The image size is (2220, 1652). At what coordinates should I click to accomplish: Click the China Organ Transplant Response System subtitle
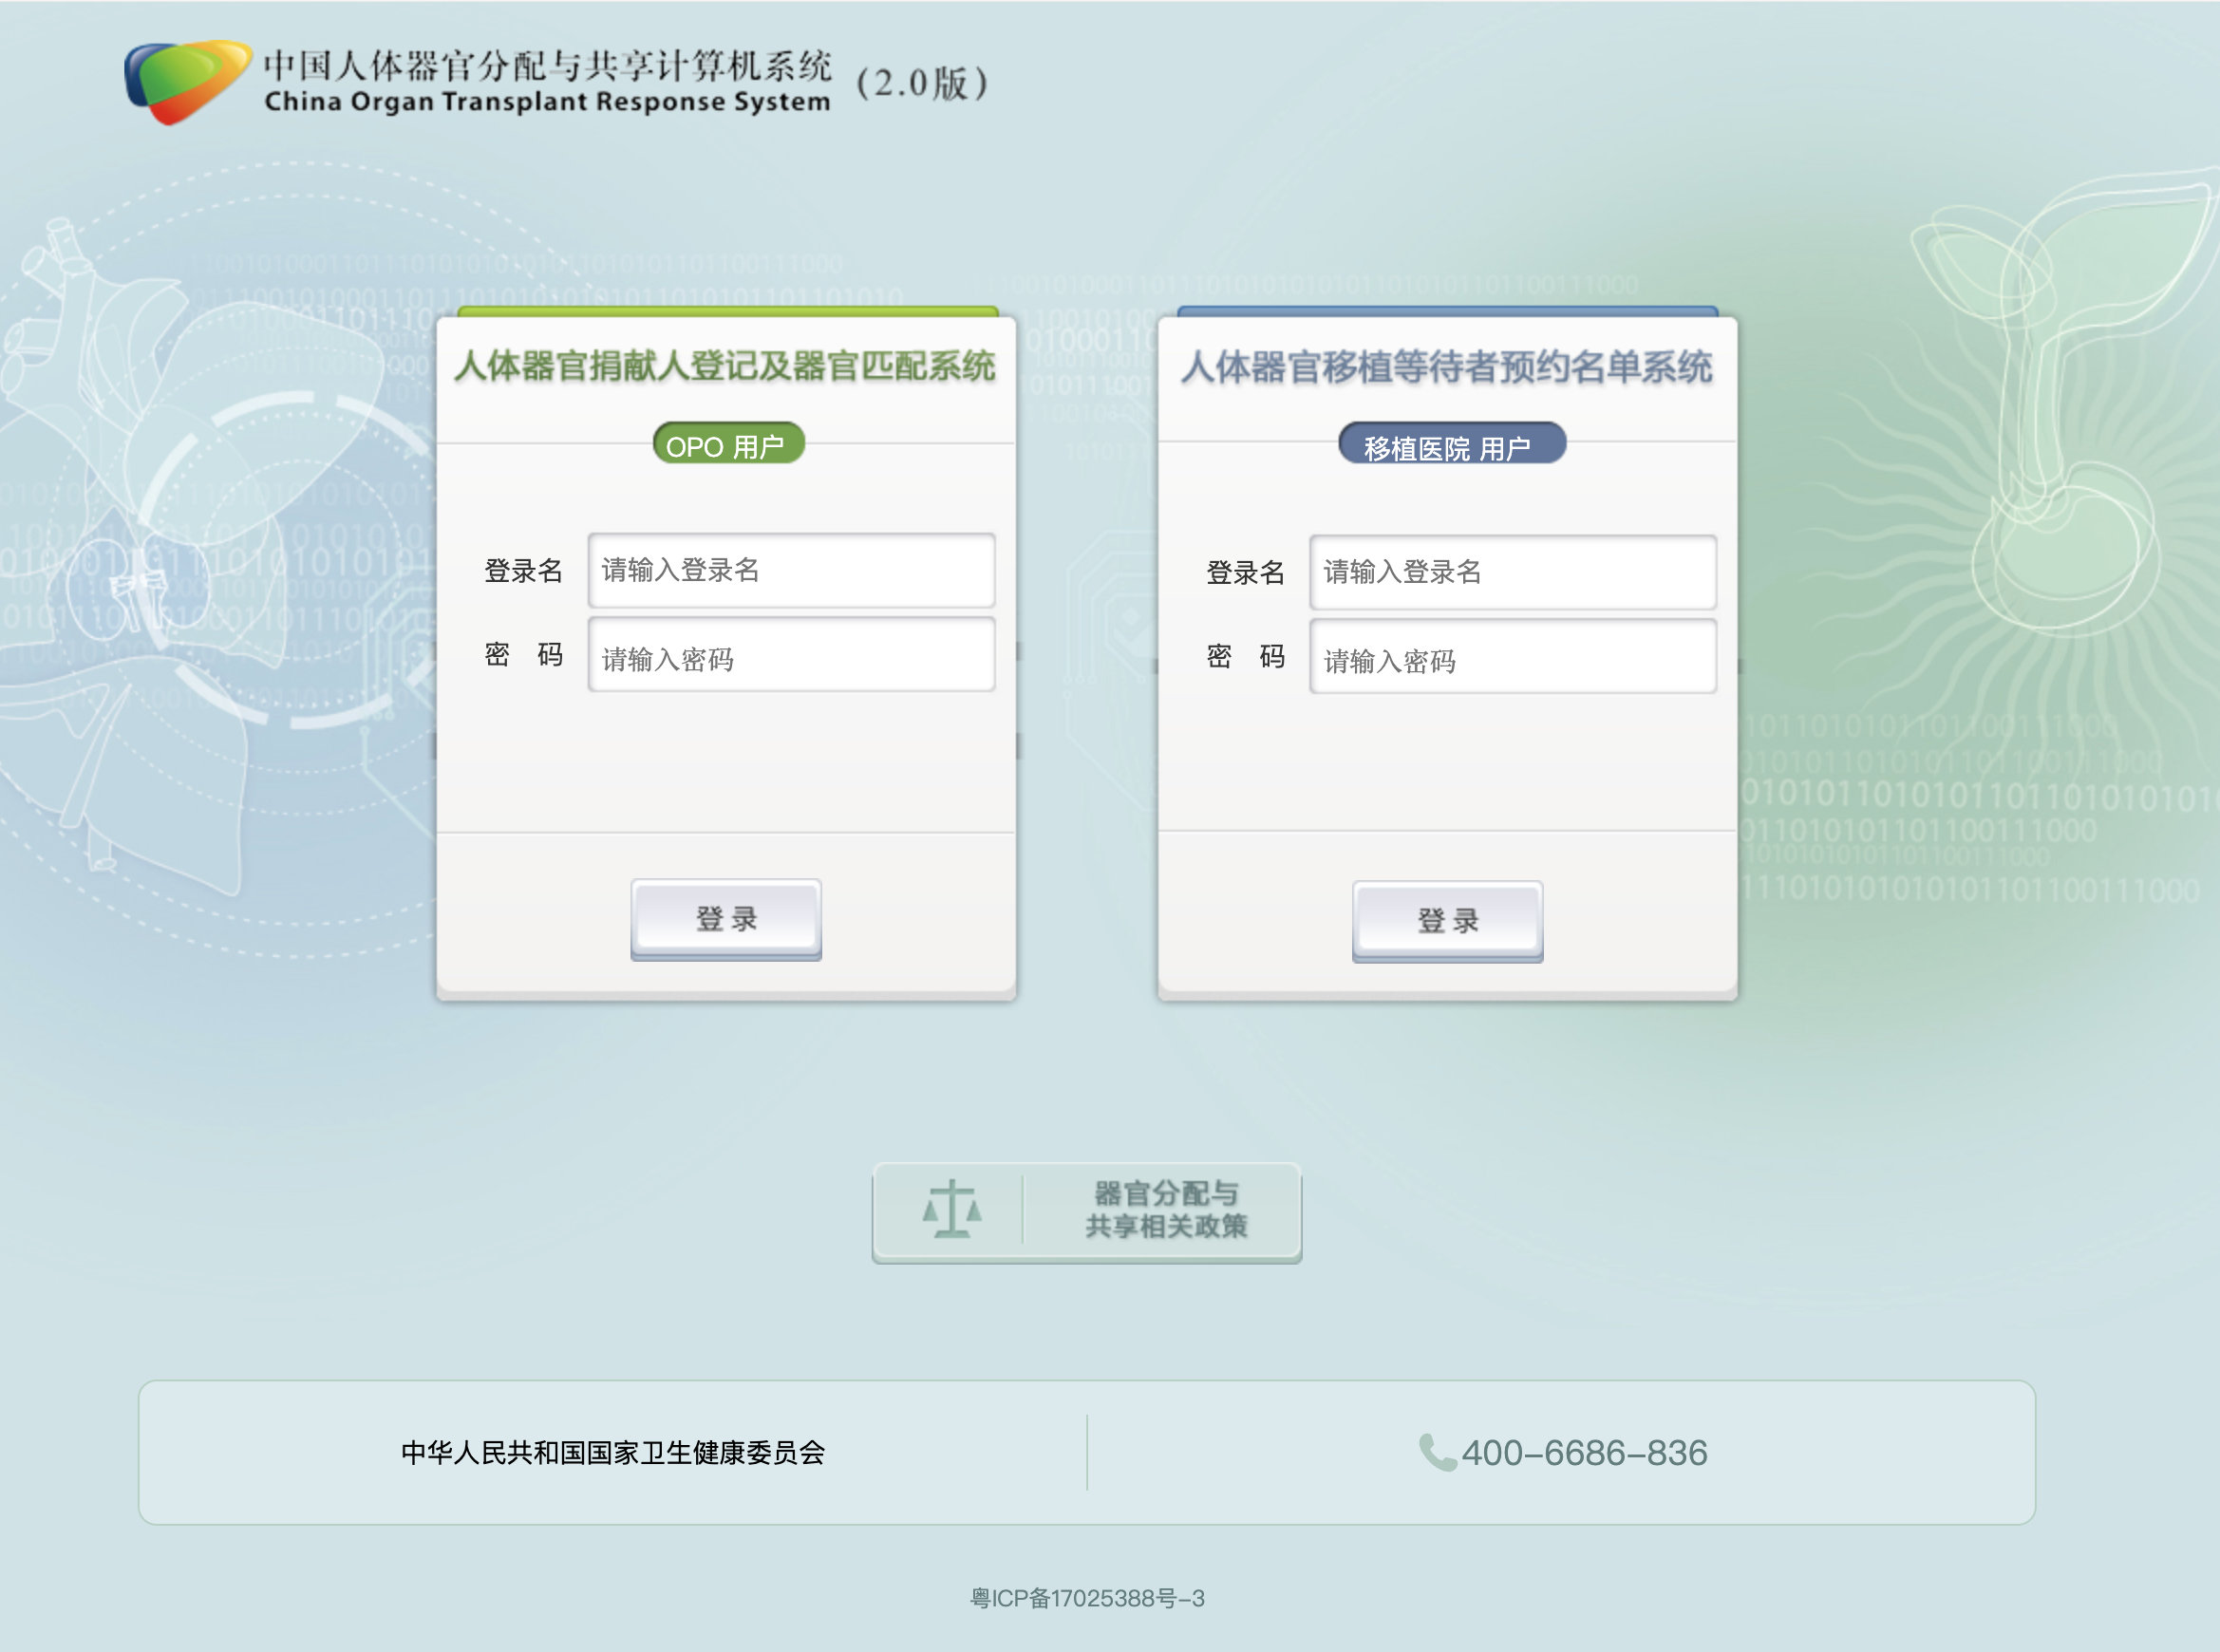(x=547, y=102)
